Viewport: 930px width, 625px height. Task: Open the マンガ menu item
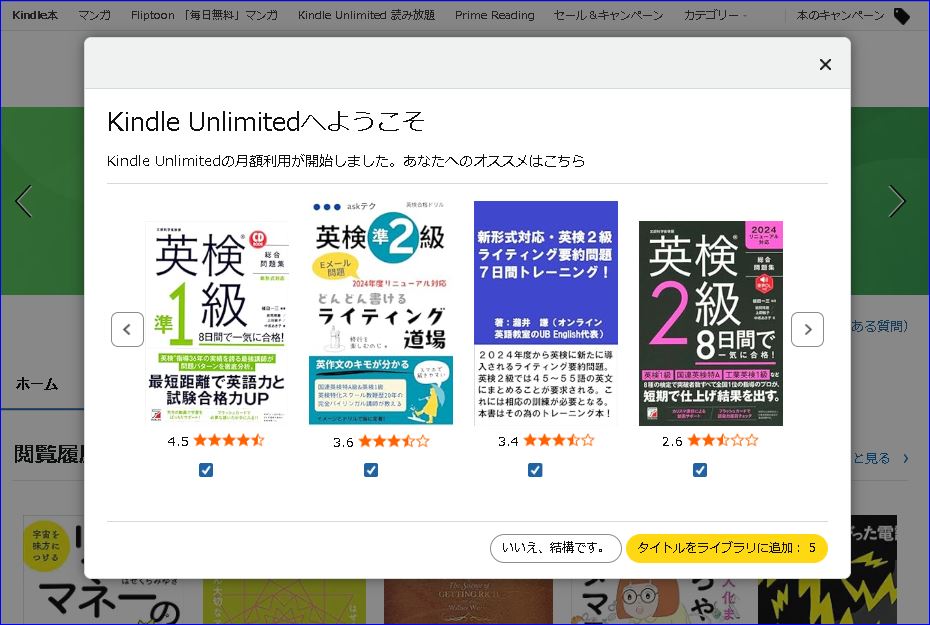pos(94,15)
